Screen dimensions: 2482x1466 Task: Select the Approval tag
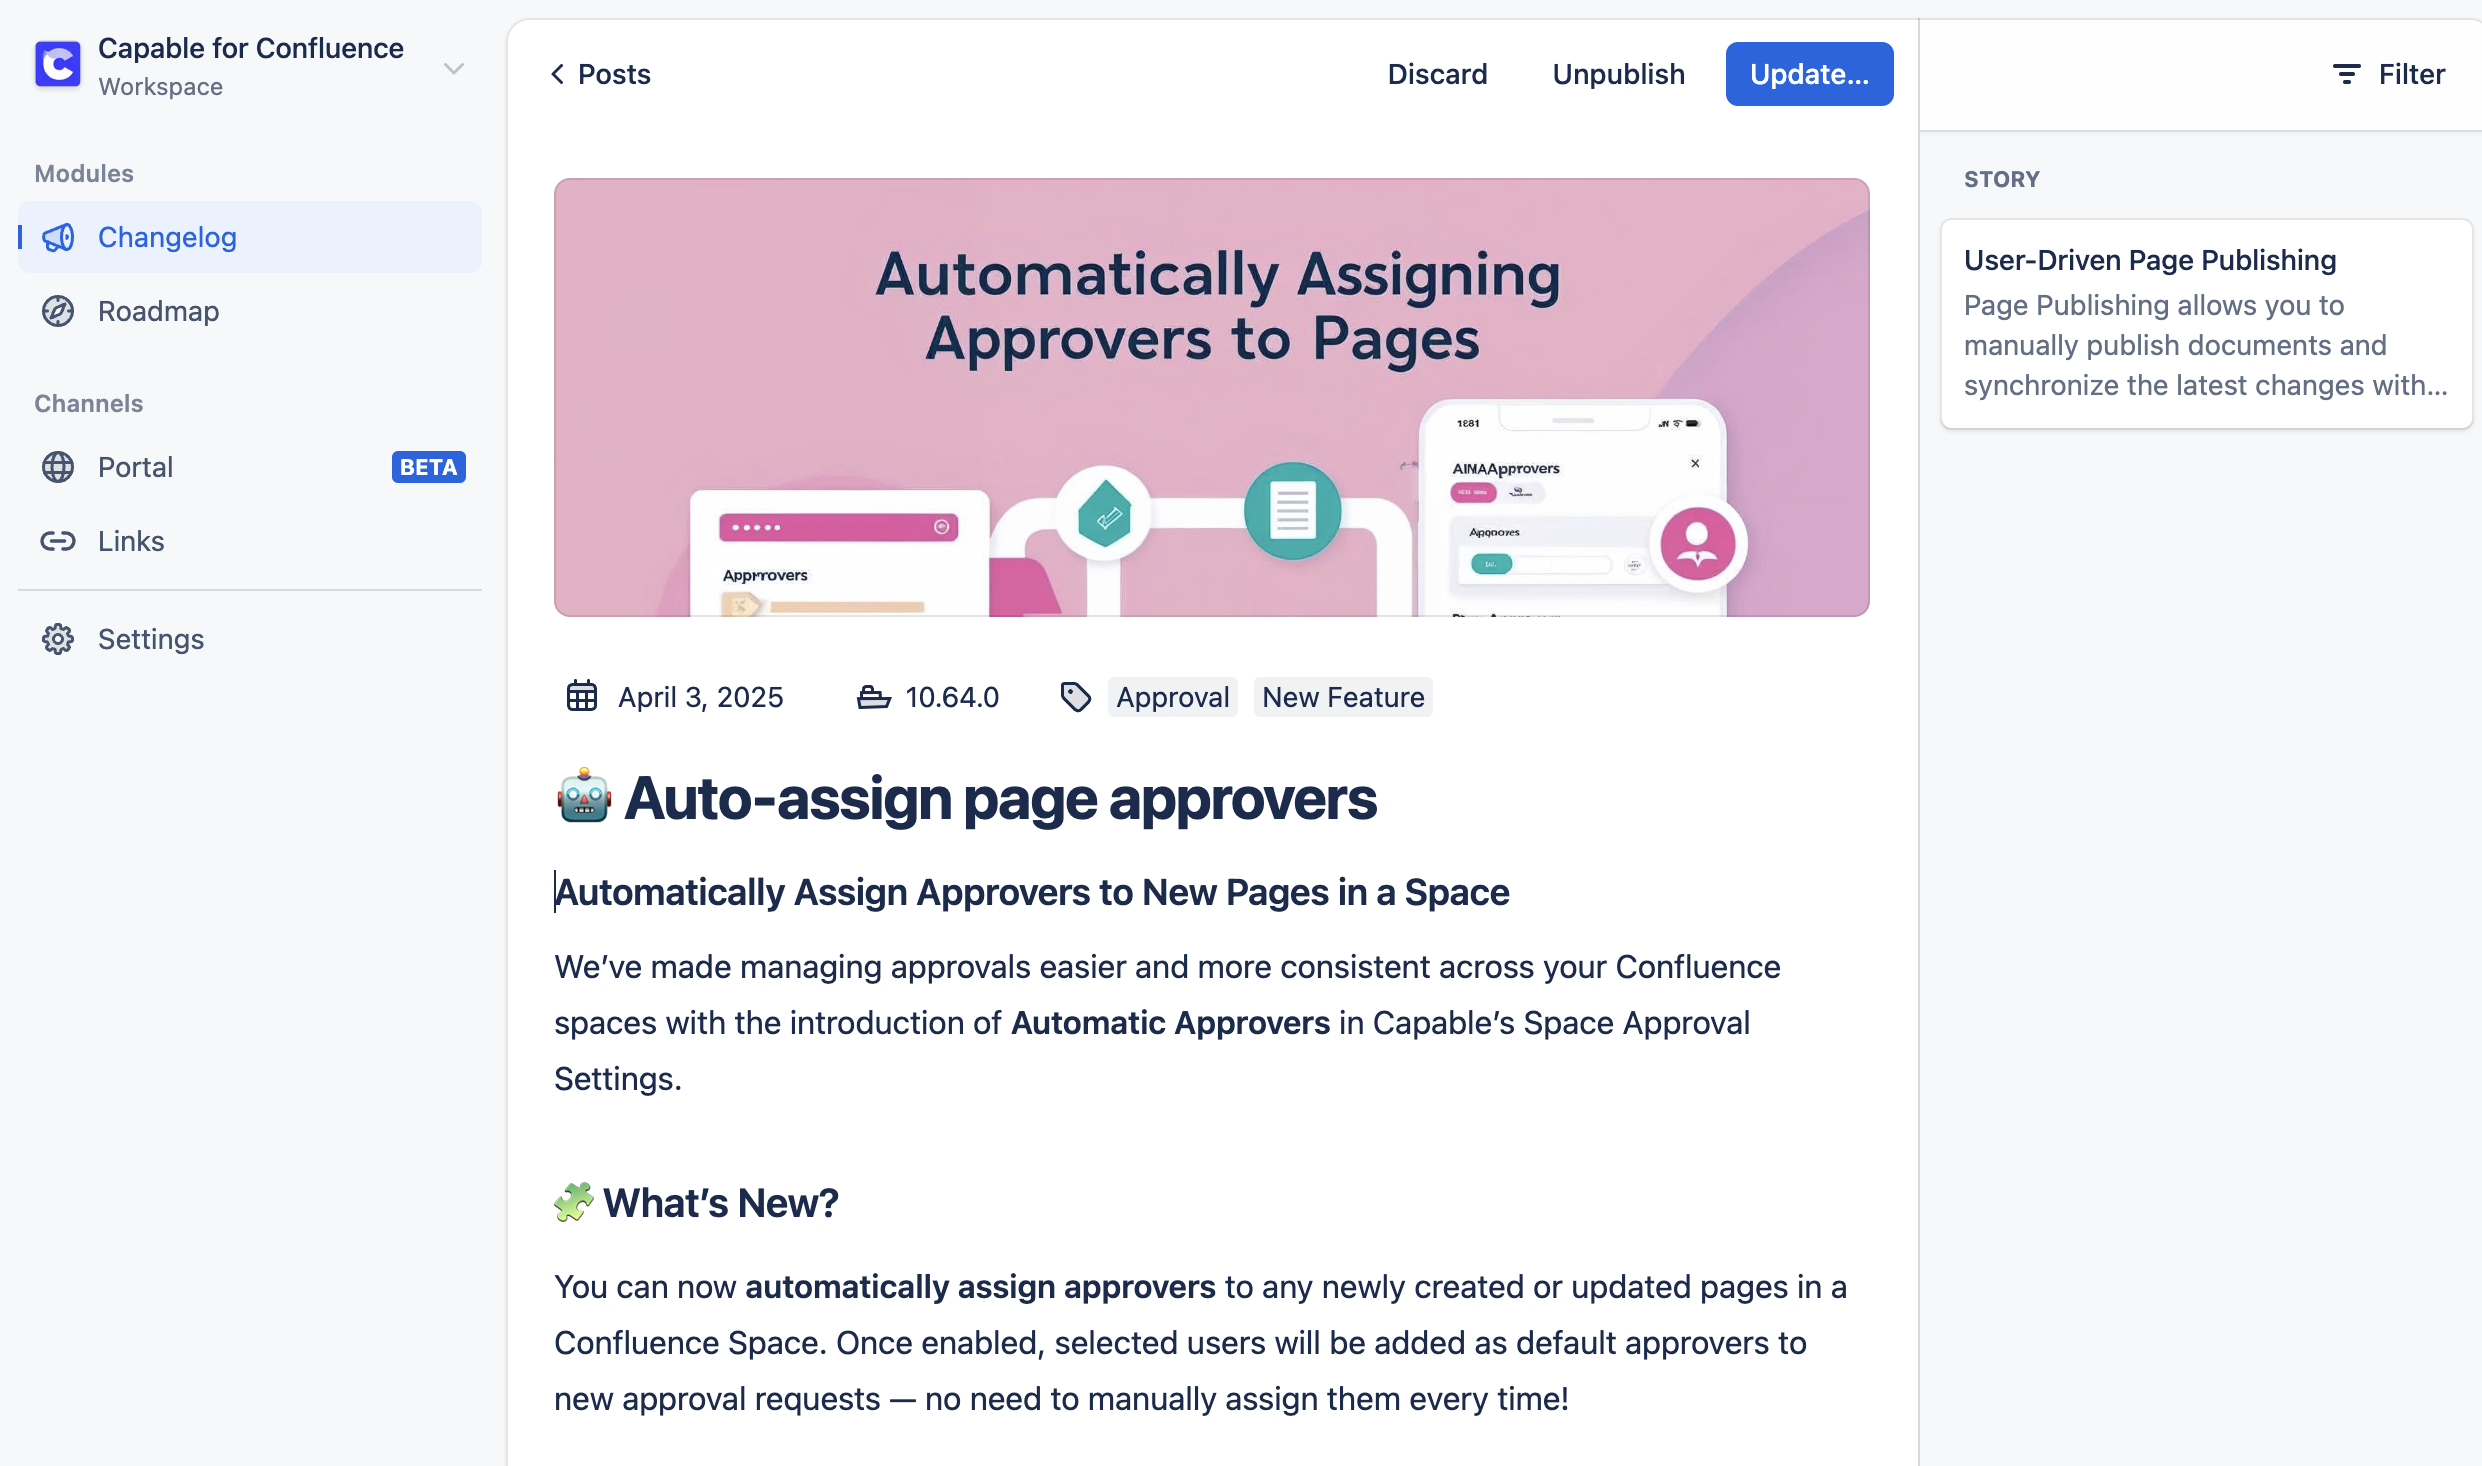point(1173,697)
